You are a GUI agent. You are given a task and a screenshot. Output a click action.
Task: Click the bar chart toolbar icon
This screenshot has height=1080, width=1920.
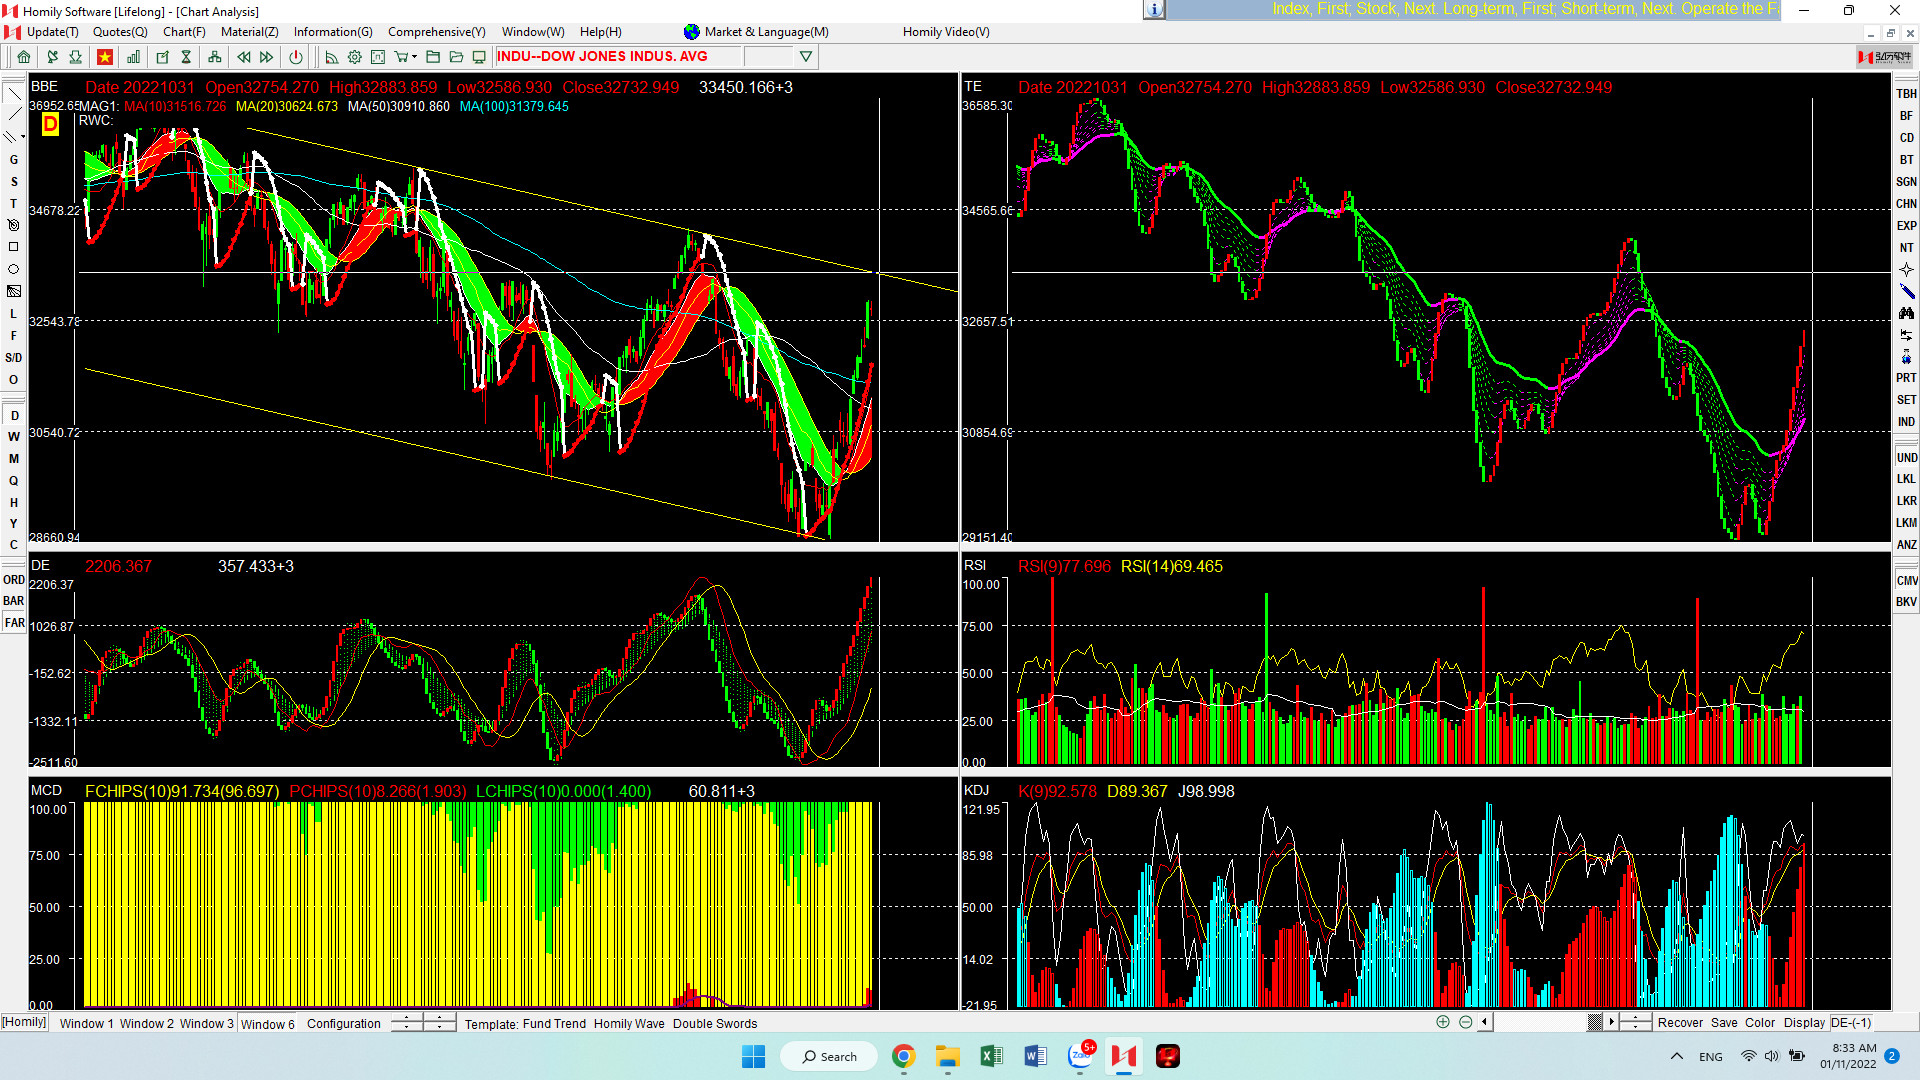(133, 57)
